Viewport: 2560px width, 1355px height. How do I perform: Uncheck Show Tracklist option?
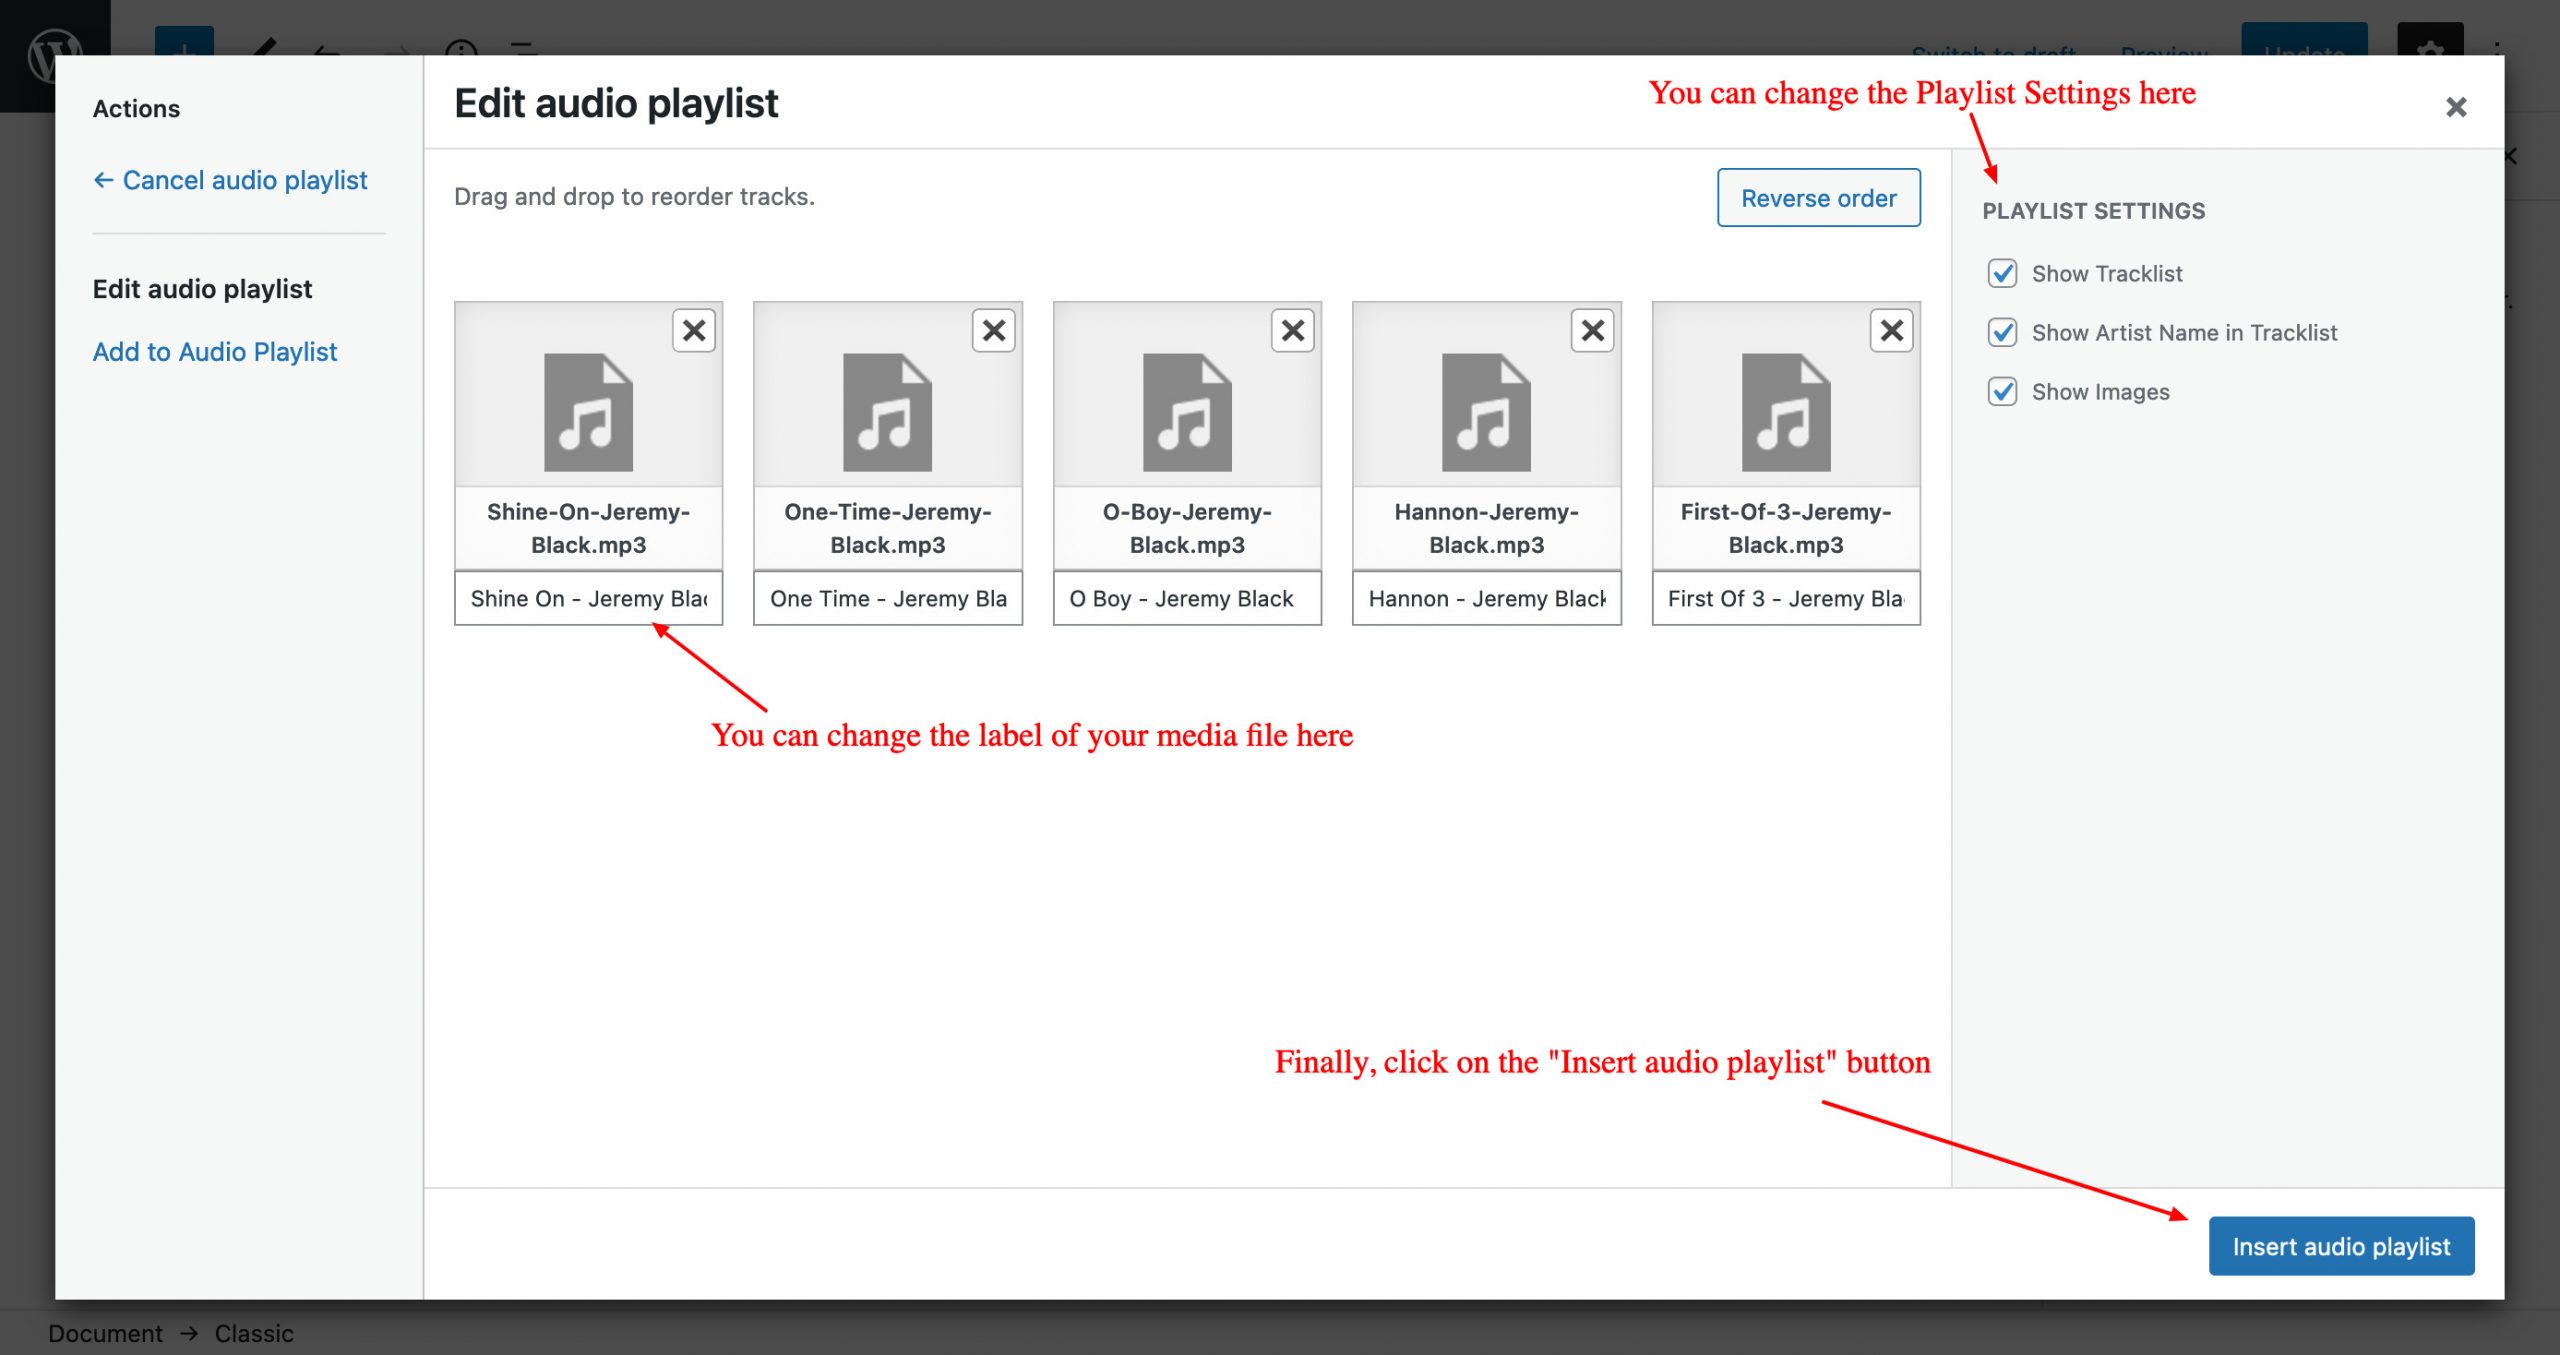point(2002,273)
